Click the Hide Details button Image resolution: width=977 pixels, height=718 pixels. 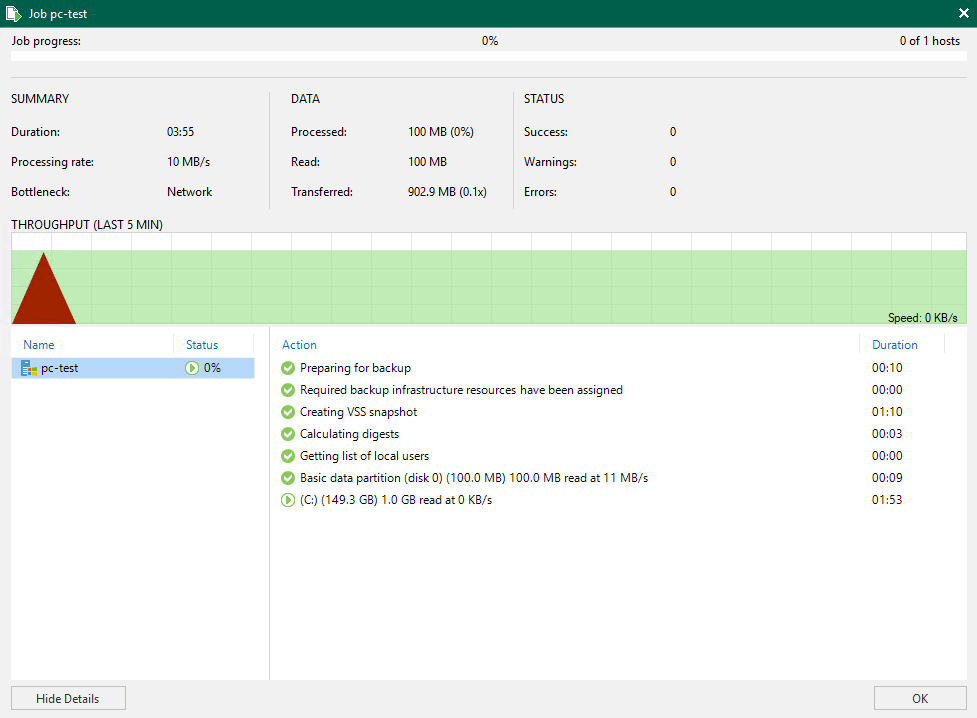point(68,699)
